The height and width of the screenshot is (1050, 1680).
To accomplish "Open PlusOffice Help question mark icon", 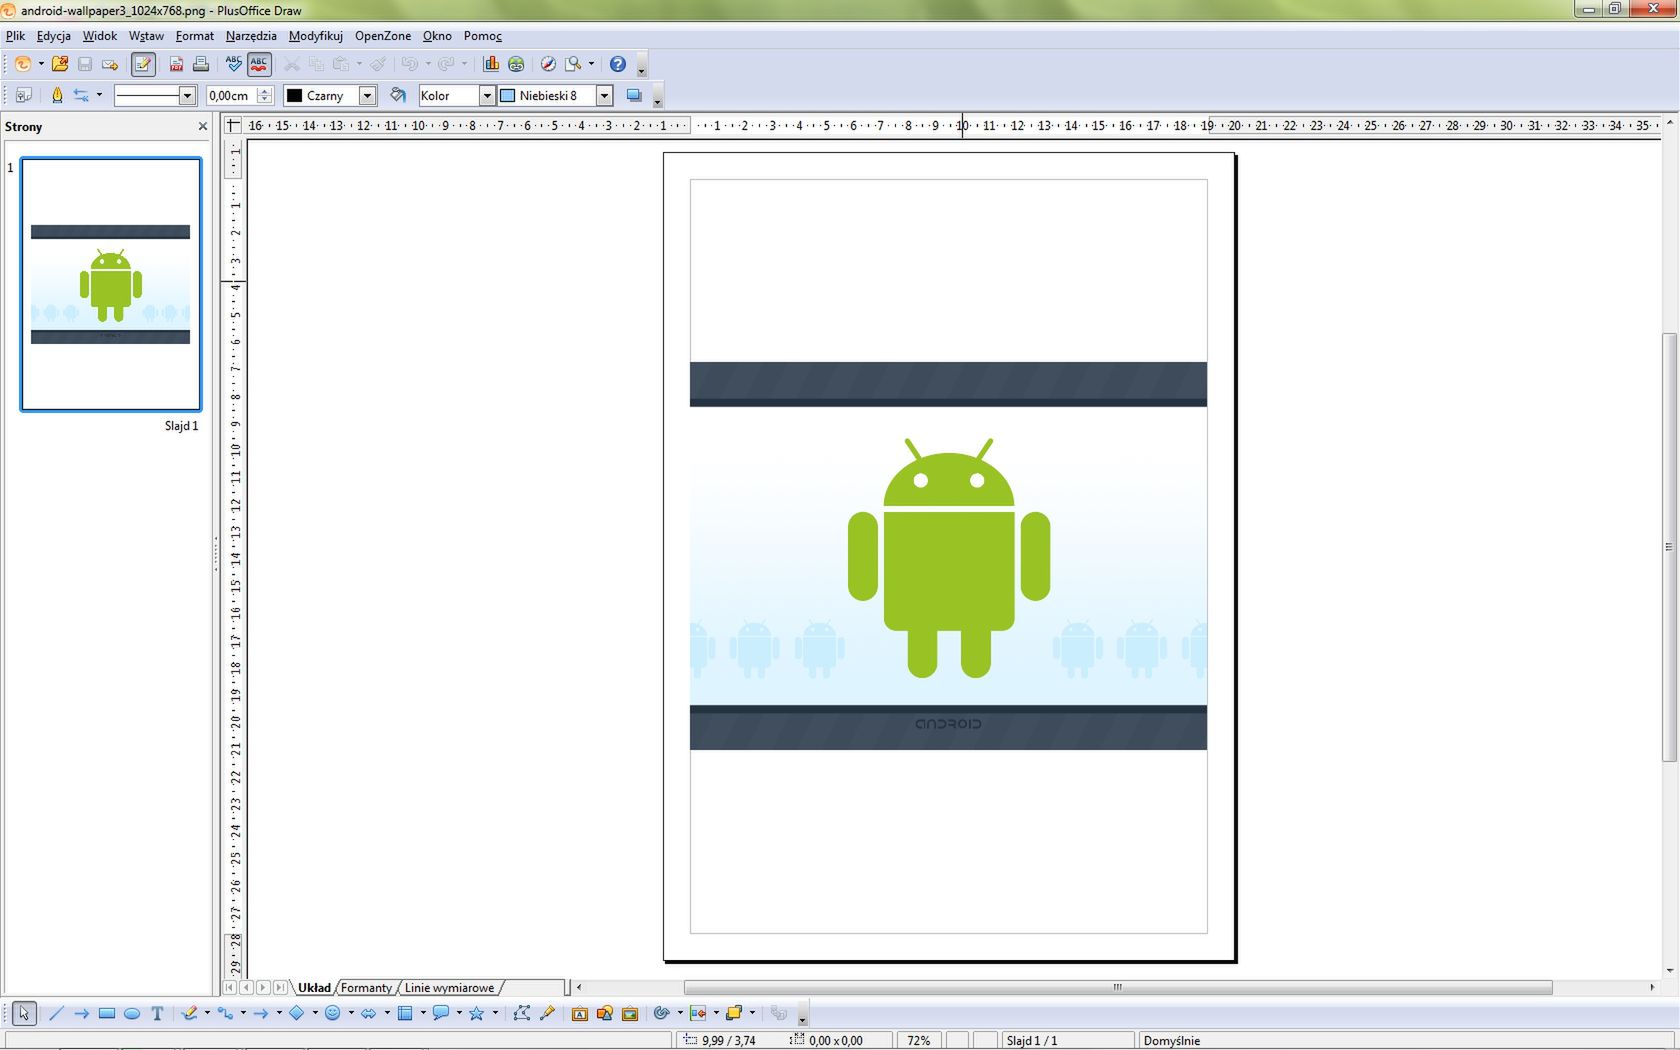I will 618,64.
